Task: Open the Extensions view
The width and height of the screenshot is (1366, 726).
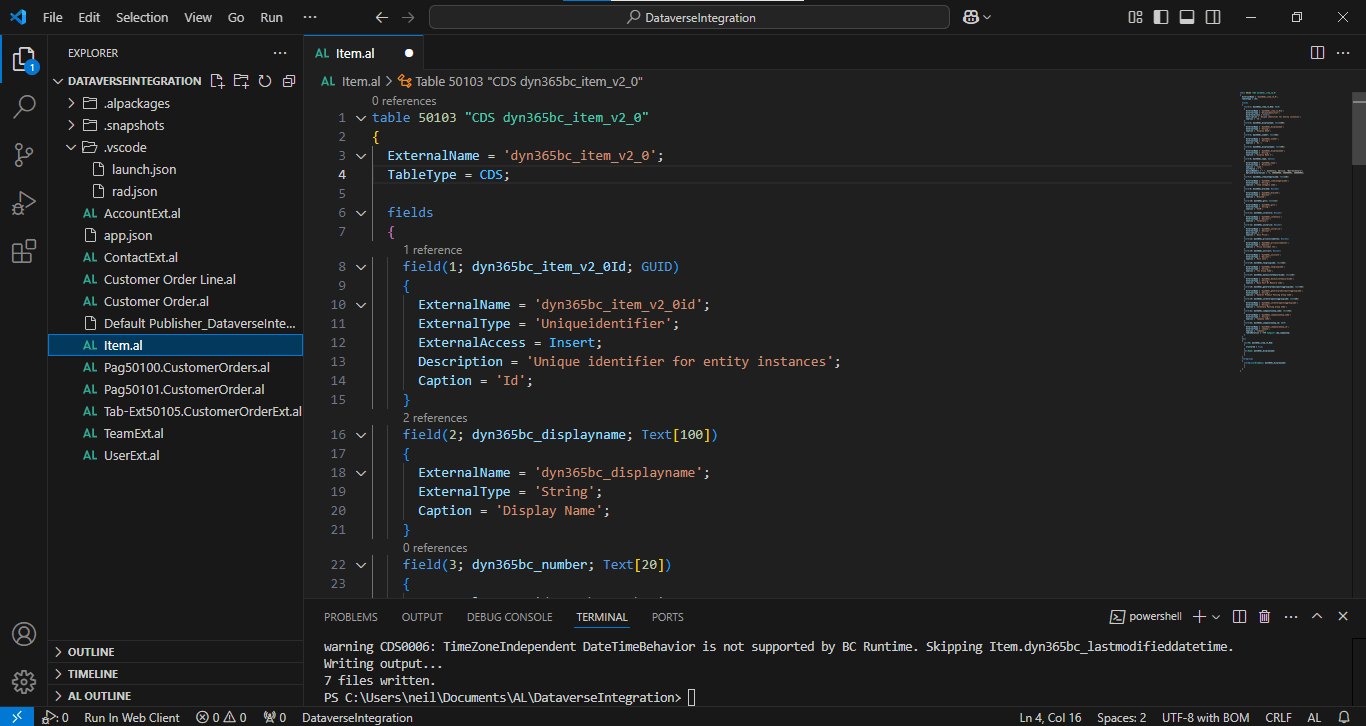Action: [x=24, y=252]
